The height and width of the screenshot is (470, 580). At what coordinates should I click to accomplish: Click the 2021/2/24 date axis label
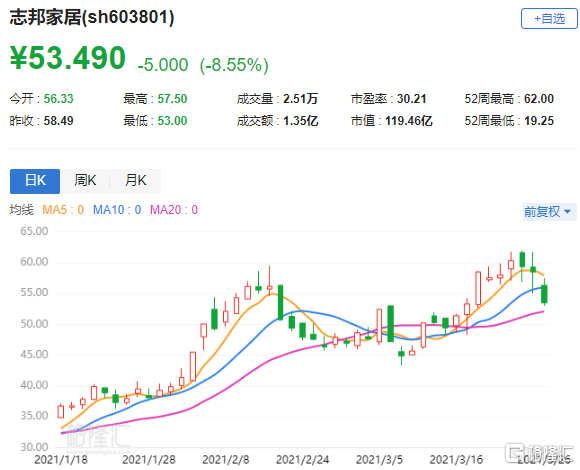coord(303,460)
